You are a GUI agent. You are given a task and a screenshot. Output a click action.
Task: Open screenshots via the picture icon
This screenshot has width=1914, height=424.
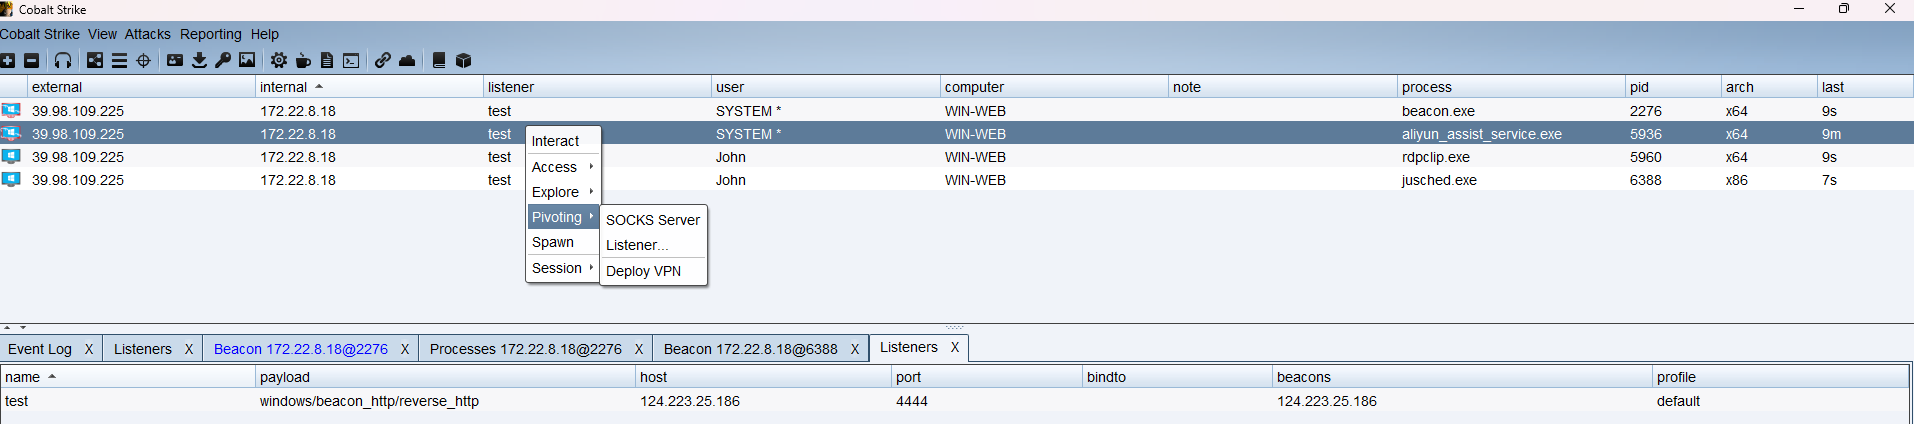[x=247, y=61]
